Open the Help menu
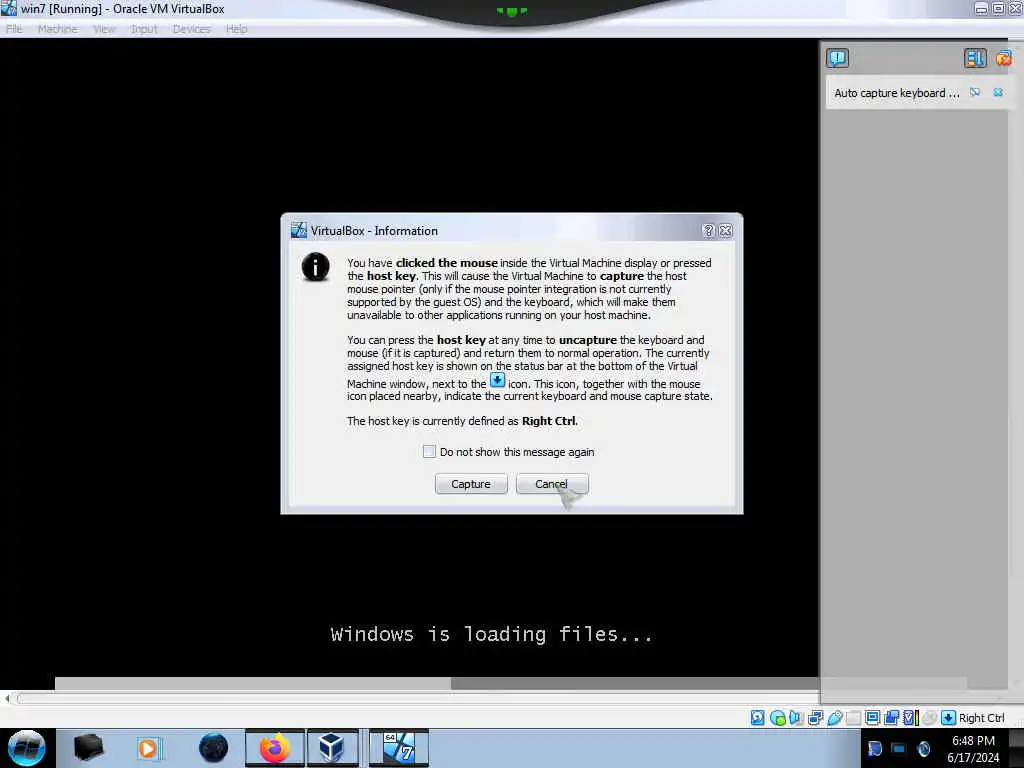1024x768 pixels. click(236, 29)
